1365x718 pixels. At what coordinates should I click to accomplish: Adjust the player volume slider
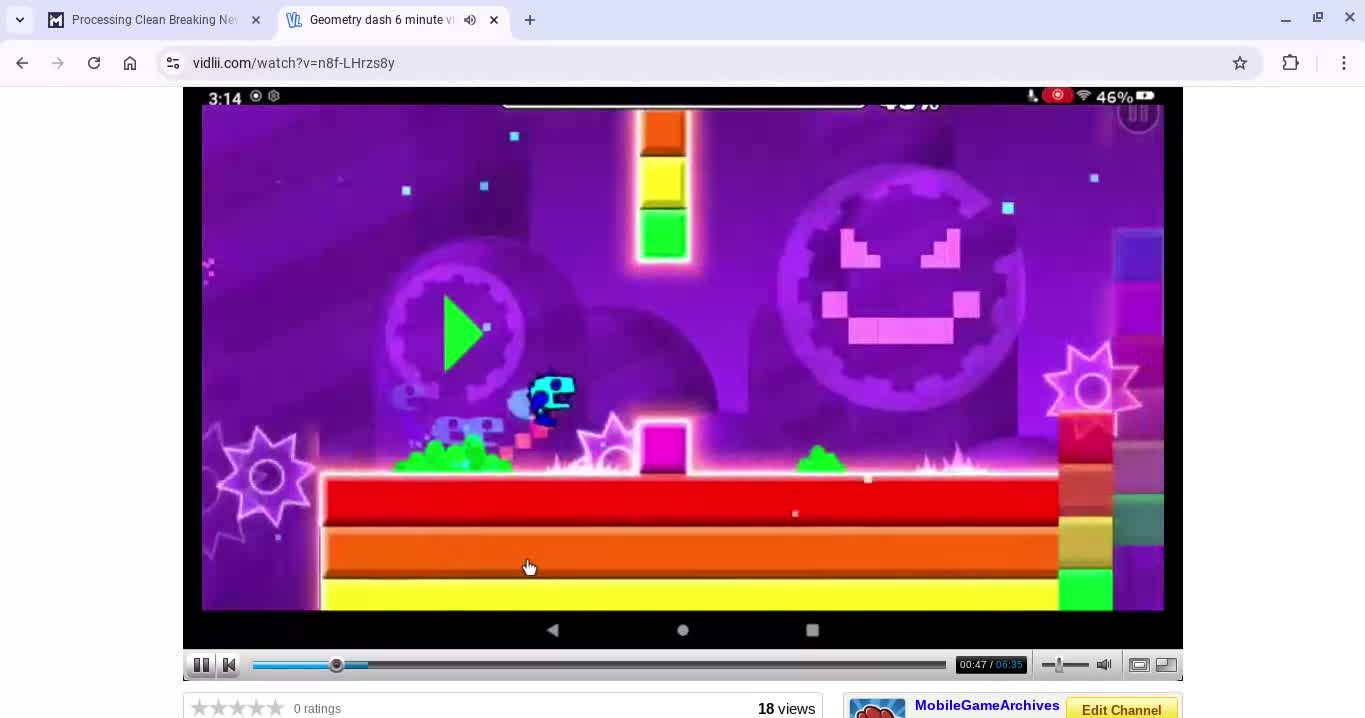(1064, 665)
